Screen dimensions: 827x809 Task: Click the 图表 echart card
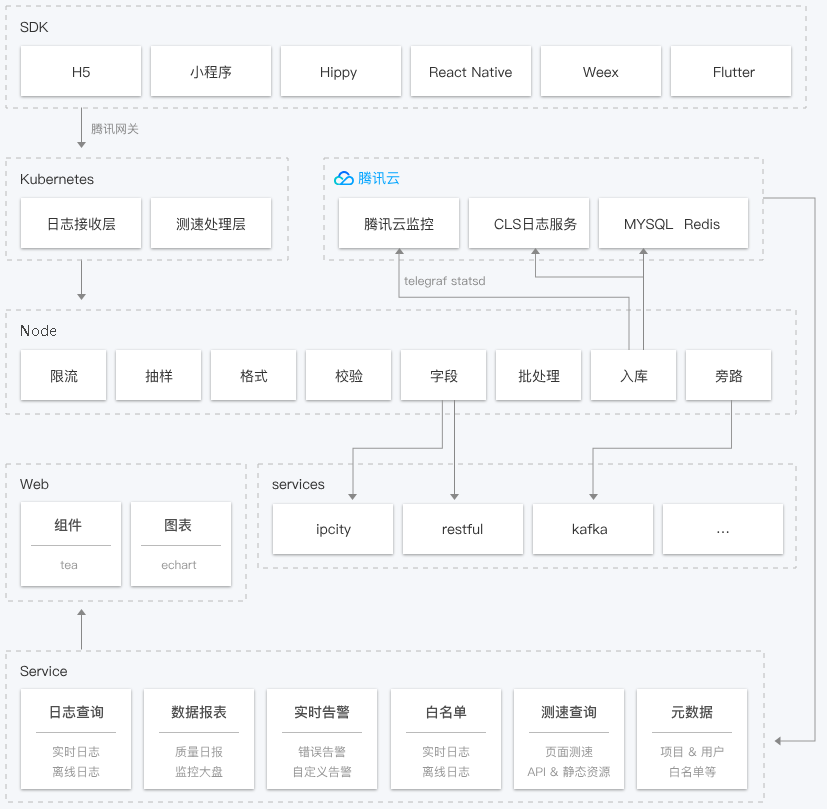[181, 544]
